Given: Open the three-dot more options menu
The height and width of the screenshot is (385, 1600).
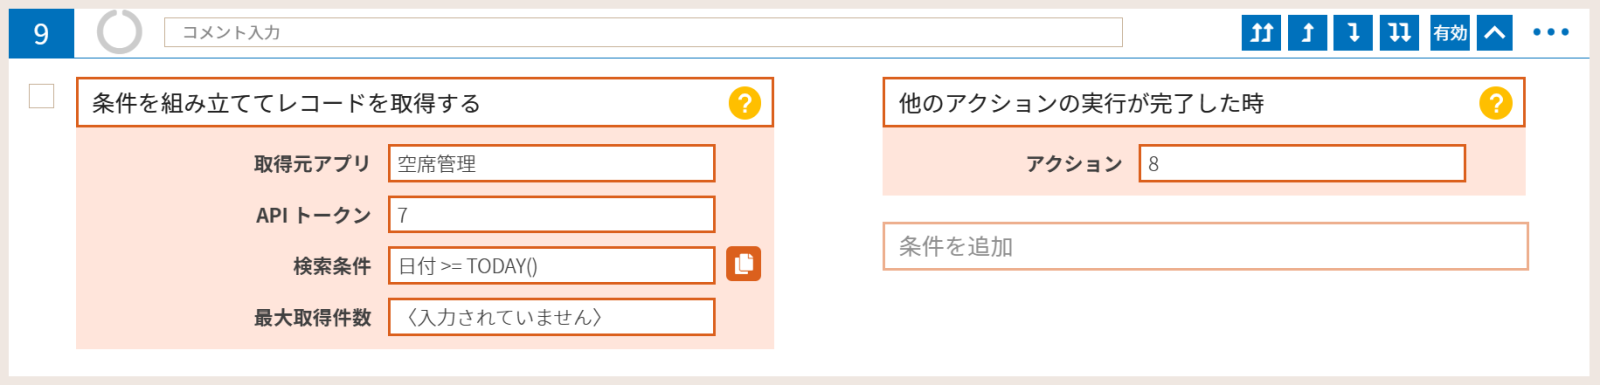Looking at the screenshot, I should (x=1551, y=33).
